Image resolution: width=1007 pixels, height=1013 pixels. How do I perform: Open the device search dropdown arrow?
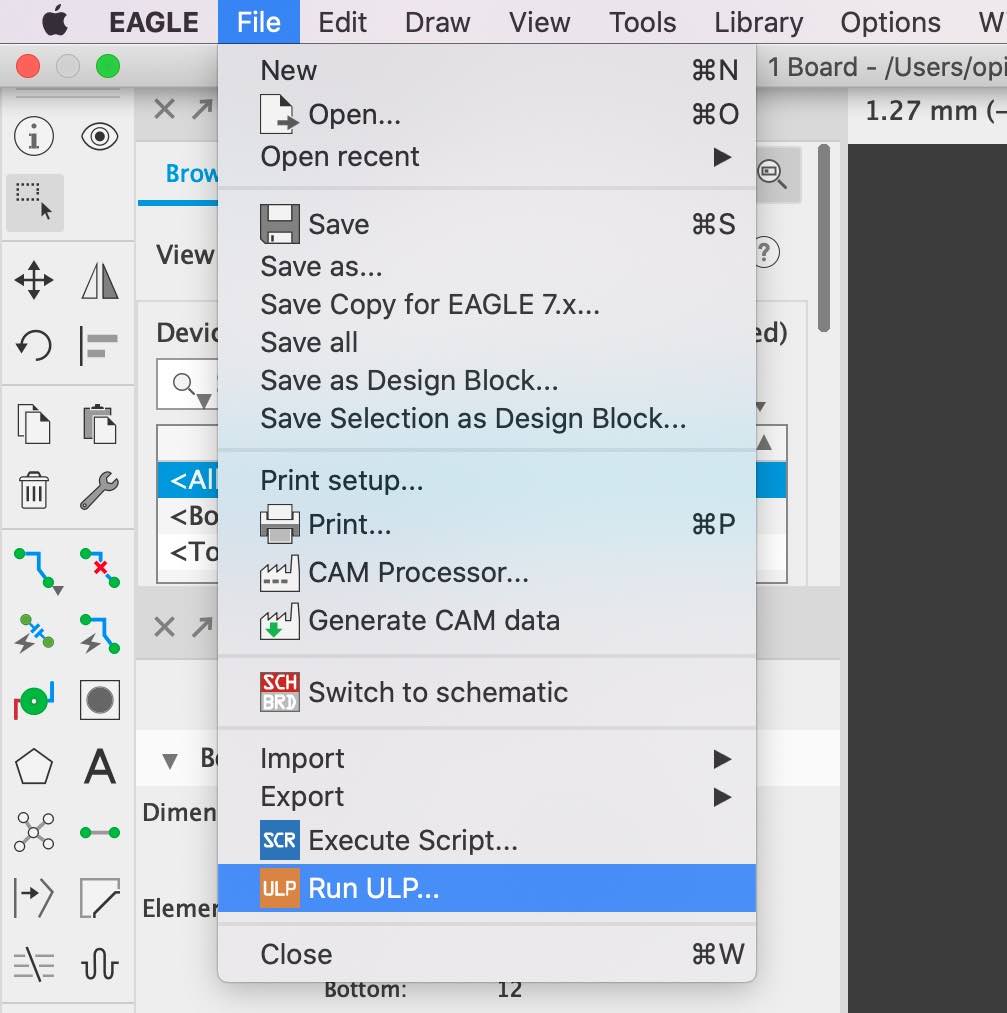(204, 401)
